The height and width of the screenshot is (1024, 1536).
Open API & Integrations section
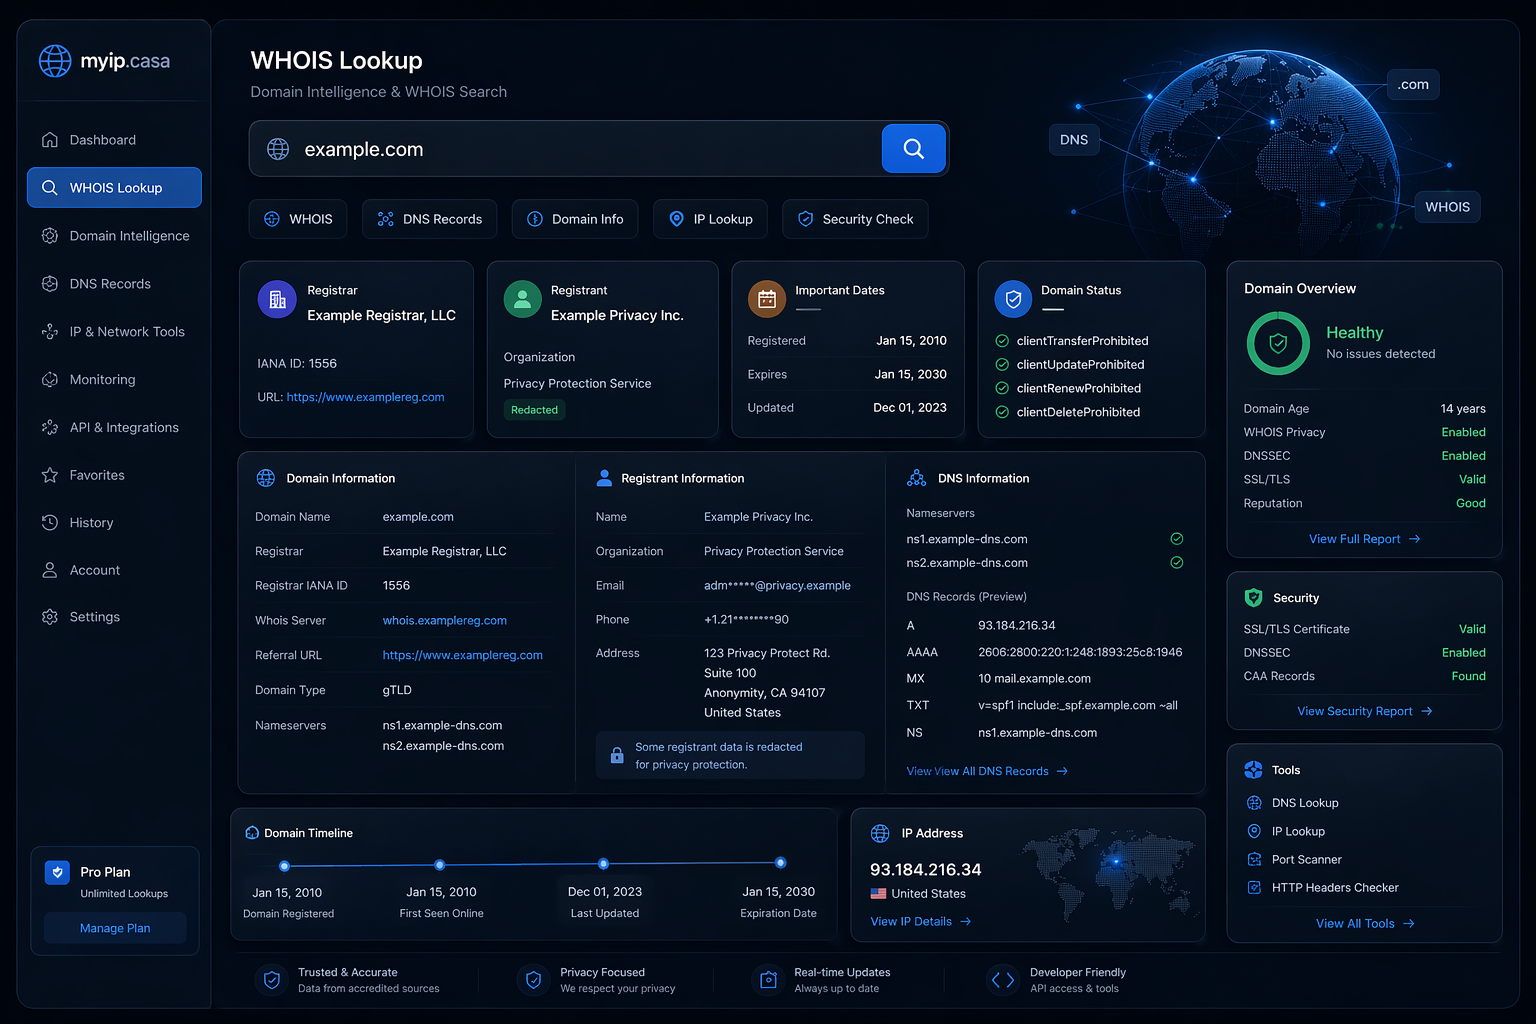pos(123,427)
